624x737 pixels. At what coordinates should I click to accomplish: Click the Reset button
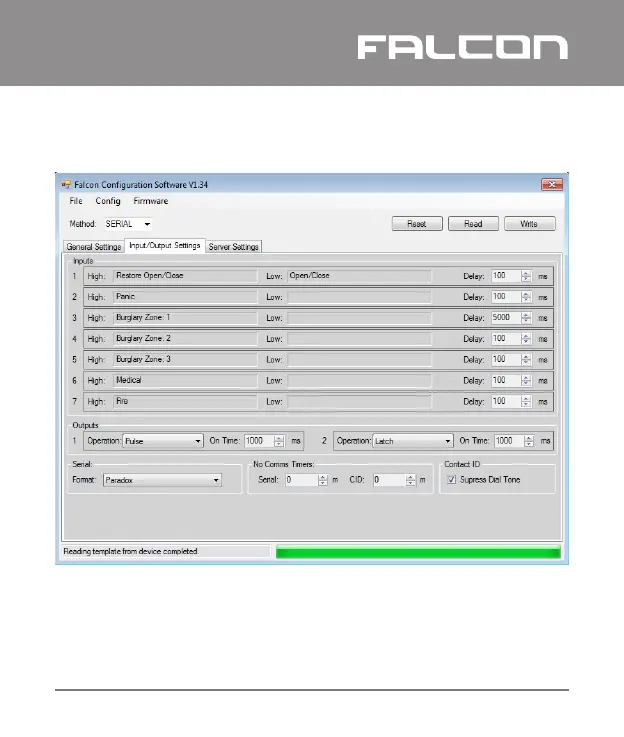pos(417,224)
